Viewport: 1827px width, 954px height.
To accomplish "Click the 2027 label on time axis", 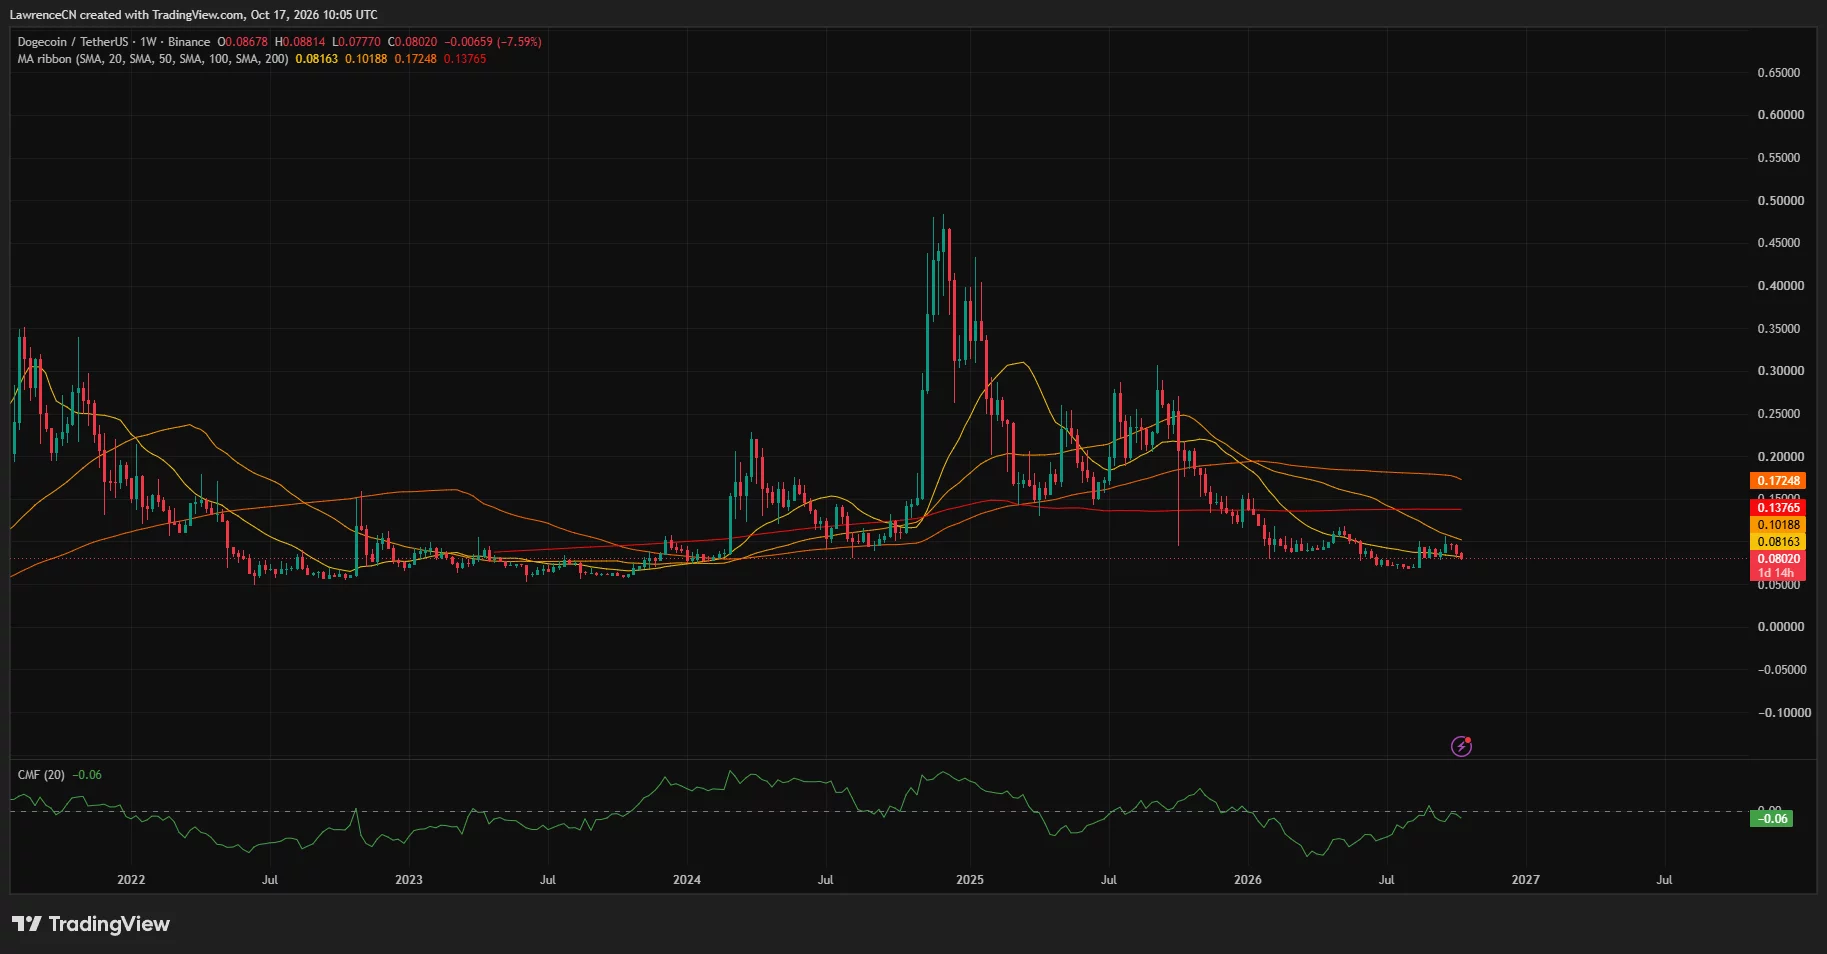I will (1526, 880).
